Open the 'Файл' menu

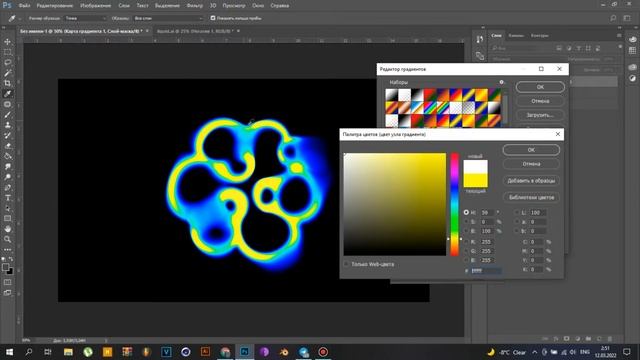coord(24,6)
